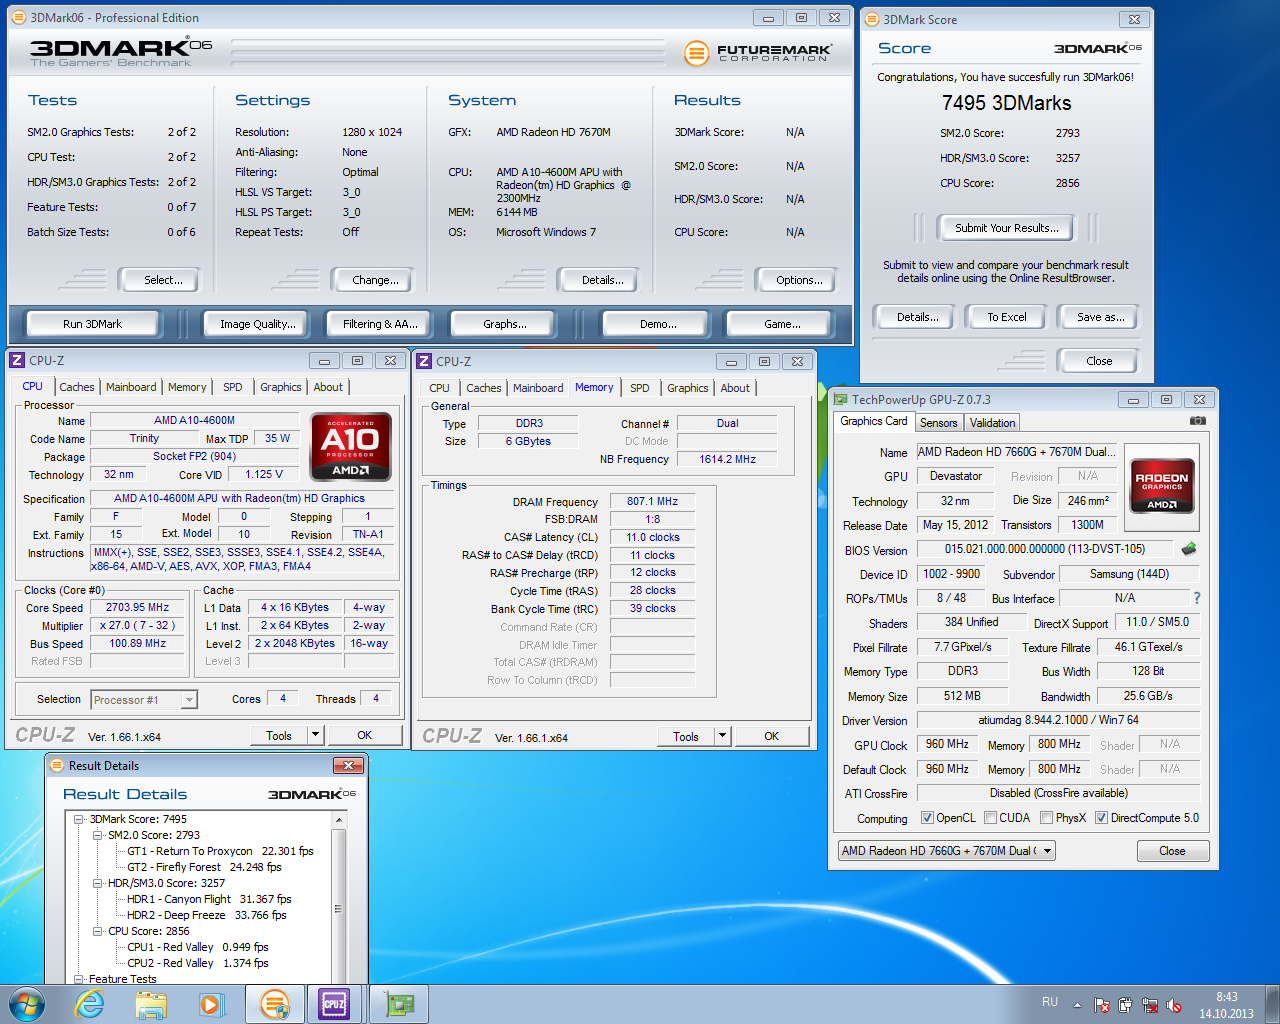Switch to the GPU-Z taskbar icon
This screenshot has width=1280, height=1024.
tap(399, 1004)
